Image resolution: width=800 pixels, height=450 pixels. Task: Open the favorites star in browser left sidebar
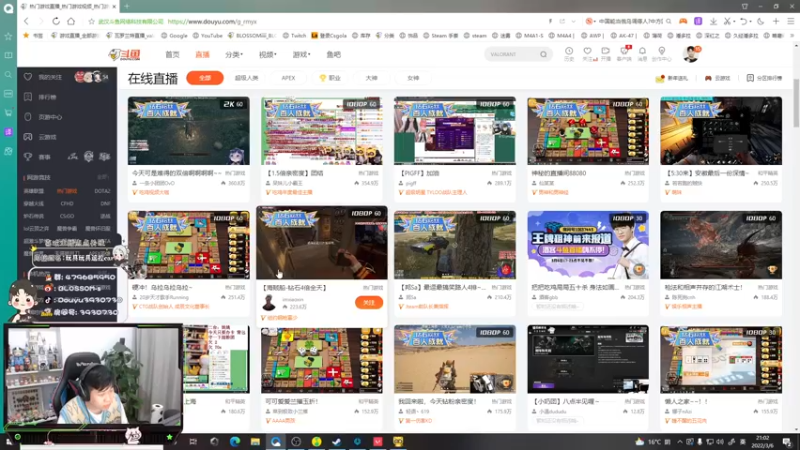pyautogui.click(x=8, y=36)
